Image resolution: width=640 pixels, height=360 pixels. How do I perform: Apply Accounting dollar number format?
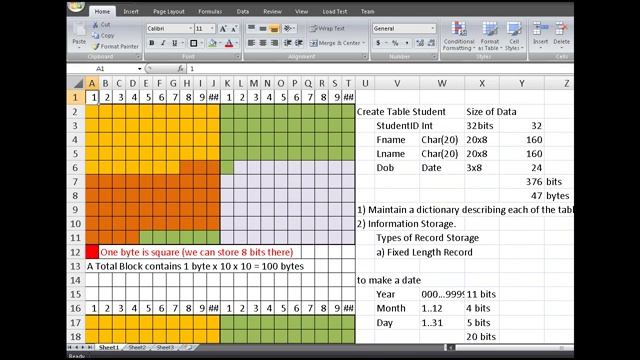(378, 43)
